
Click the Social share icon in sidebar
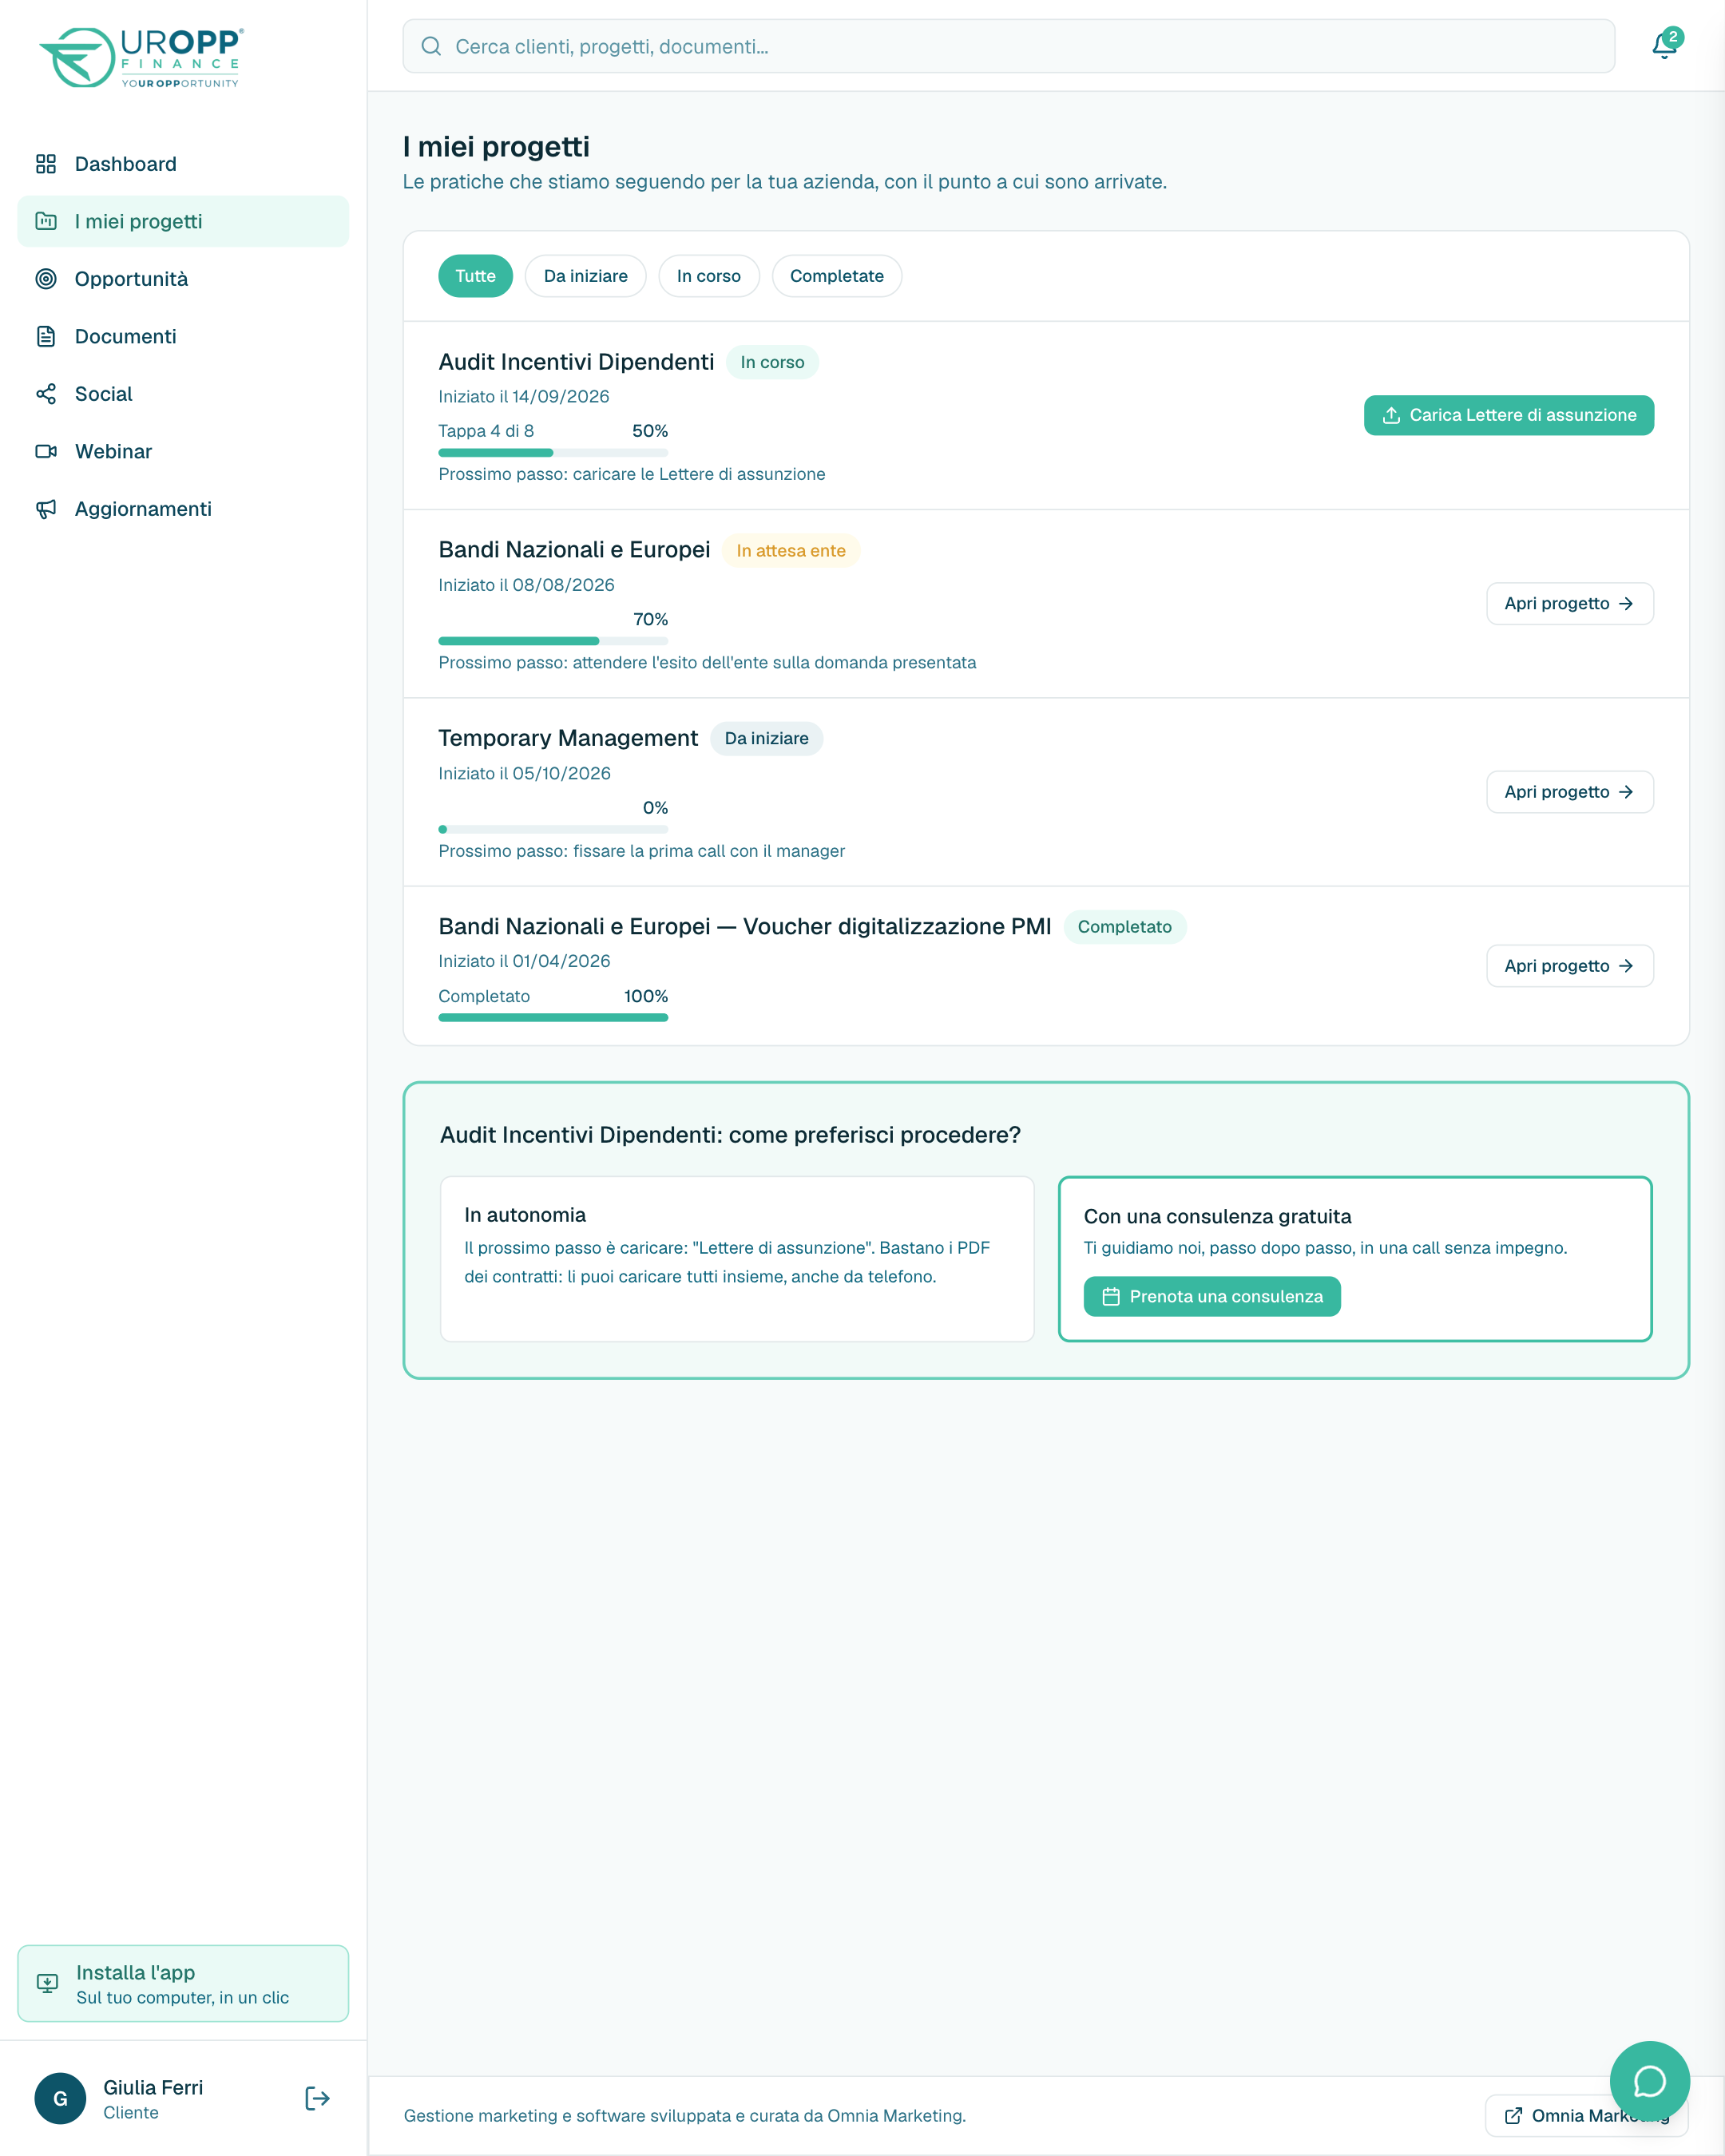(x=46, y=394)
